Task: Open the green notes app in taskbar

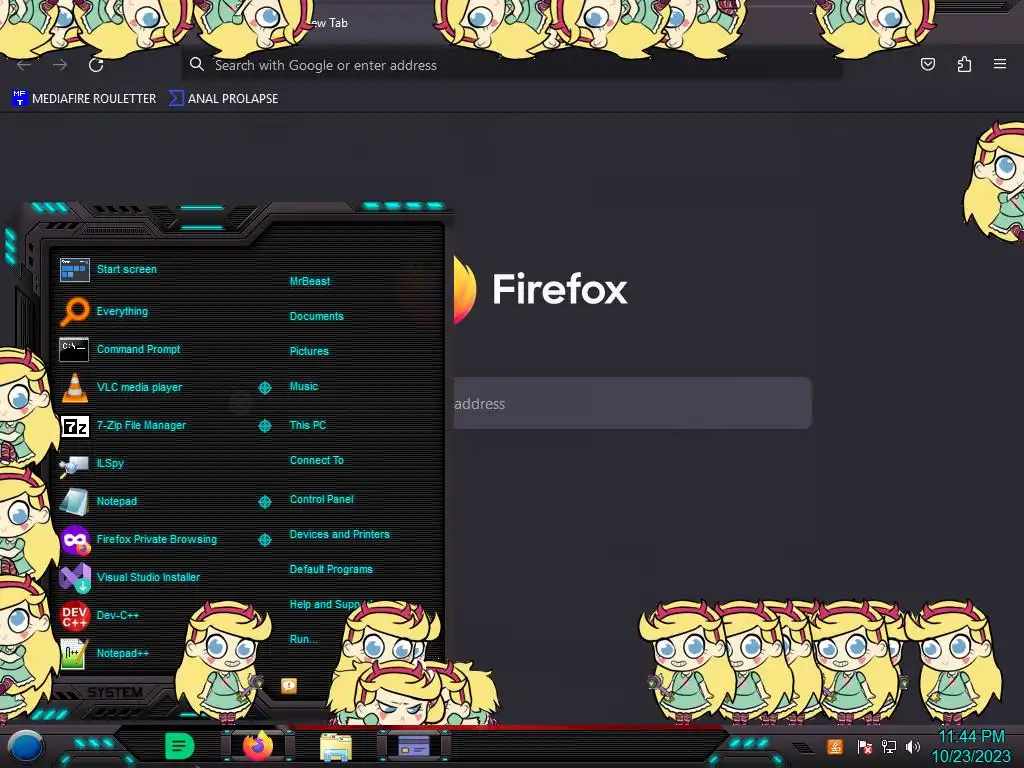Action: tap(179, 746)
